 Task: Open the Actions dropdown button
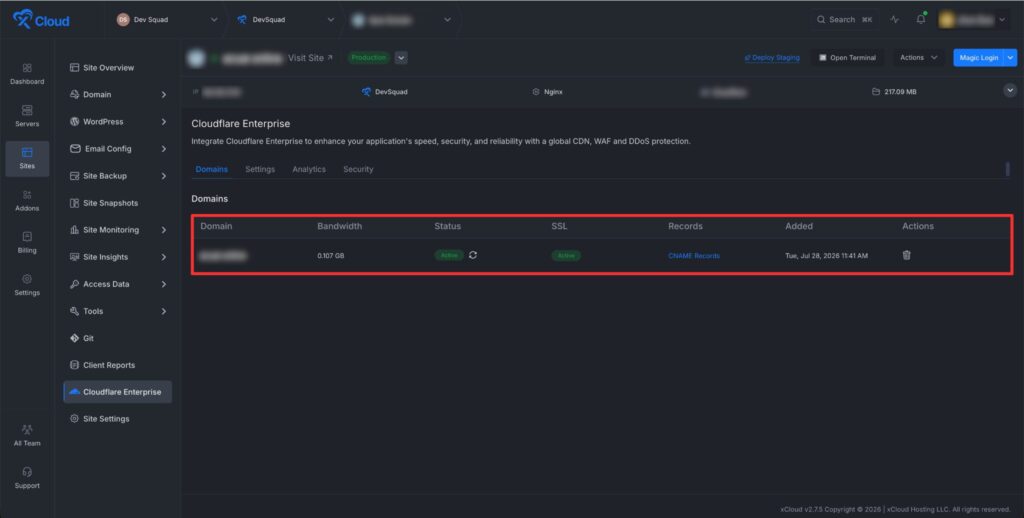click(x=919, y=57)
